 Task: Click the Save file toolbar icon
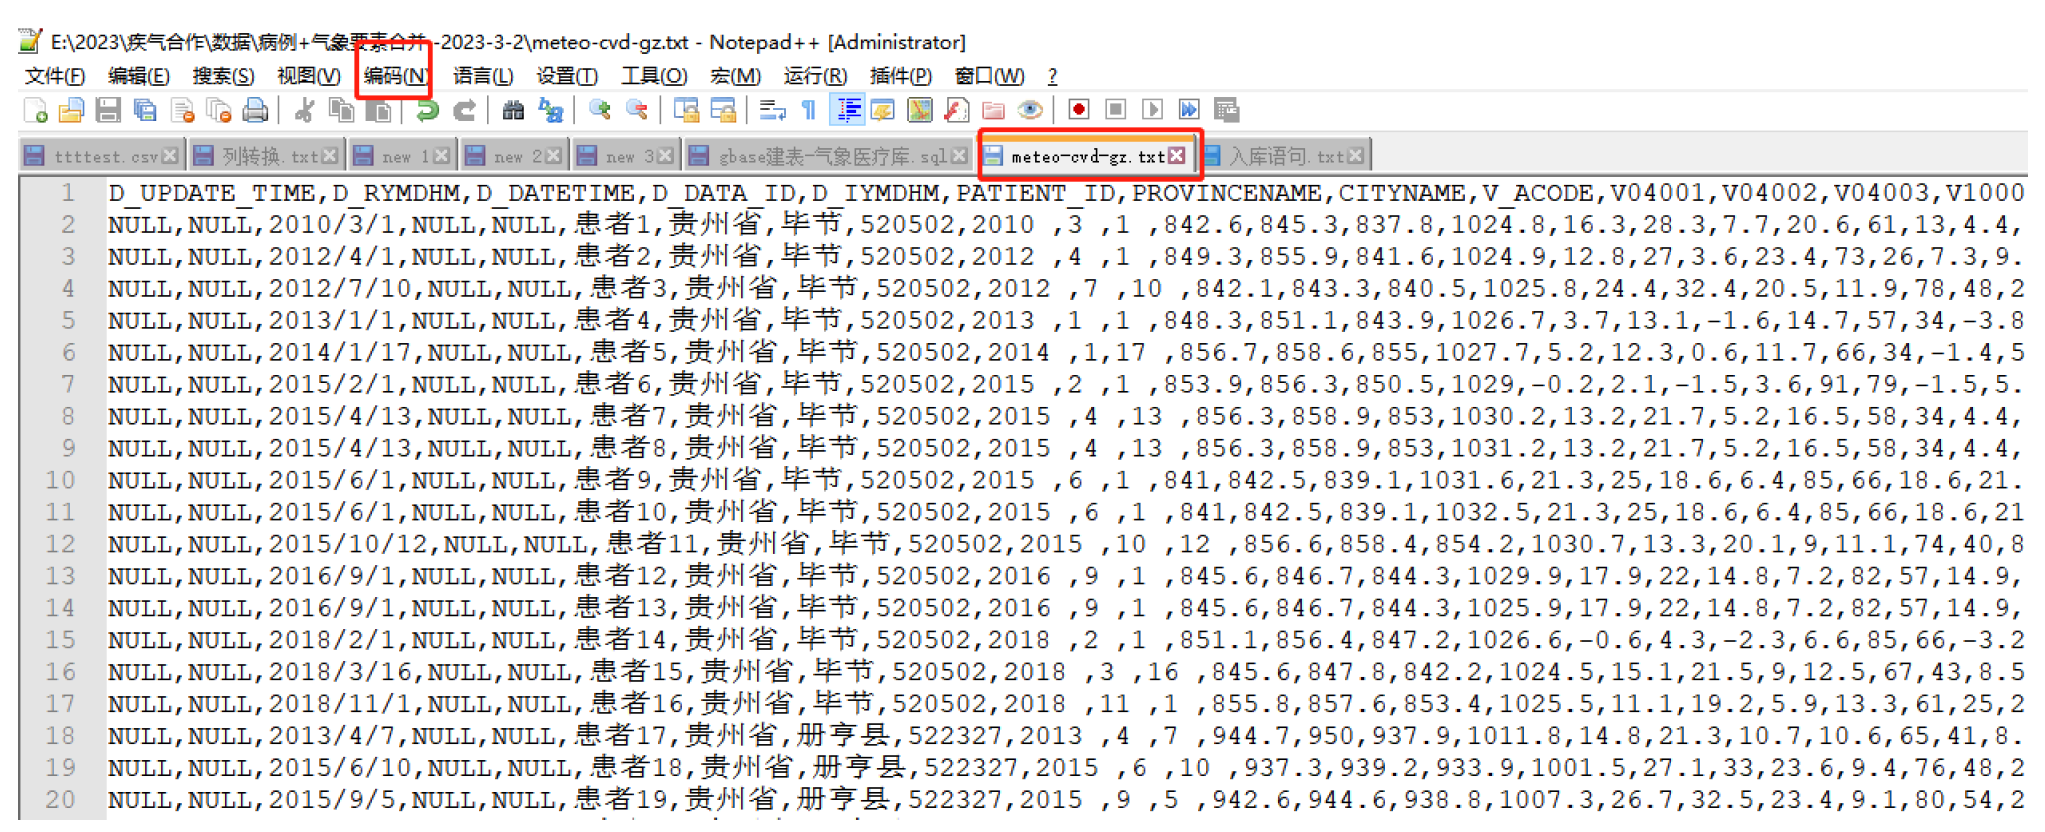(x=108, y=110)
